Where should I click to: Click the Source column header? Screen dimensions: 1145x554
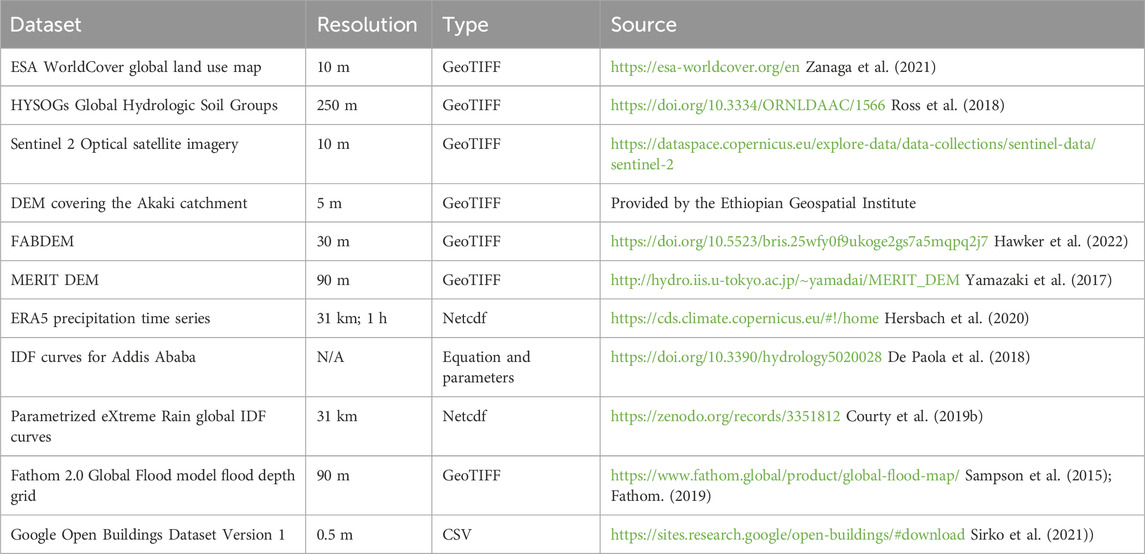pos(644,23)
